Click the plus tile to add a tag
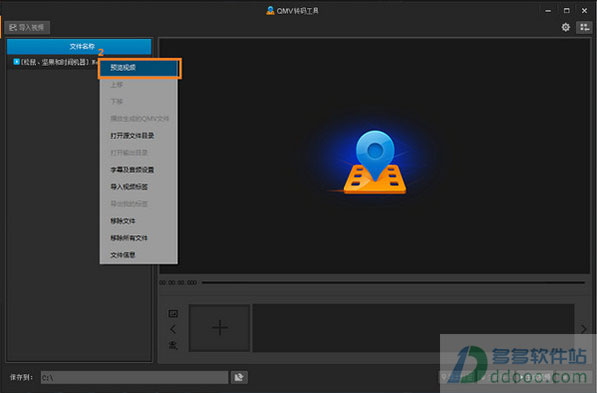Viewport: 597px width, 393px height. click(220, 328)
